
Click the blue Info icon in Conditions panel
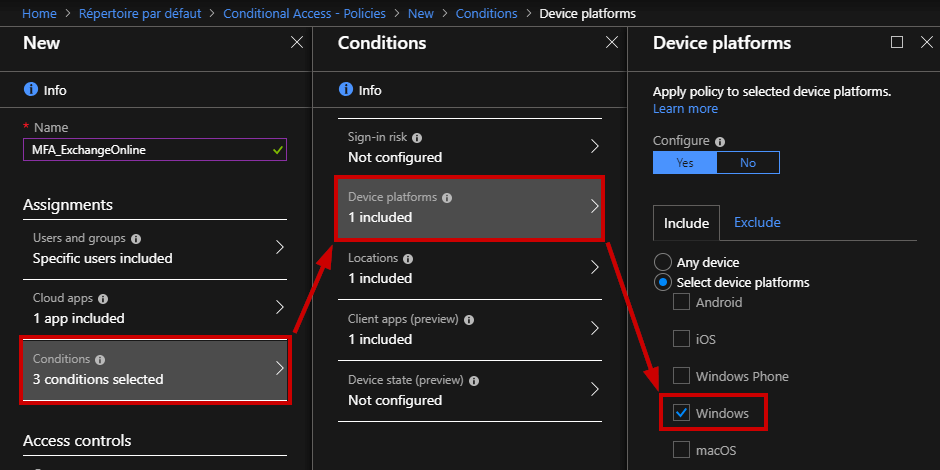pos(345,90)
